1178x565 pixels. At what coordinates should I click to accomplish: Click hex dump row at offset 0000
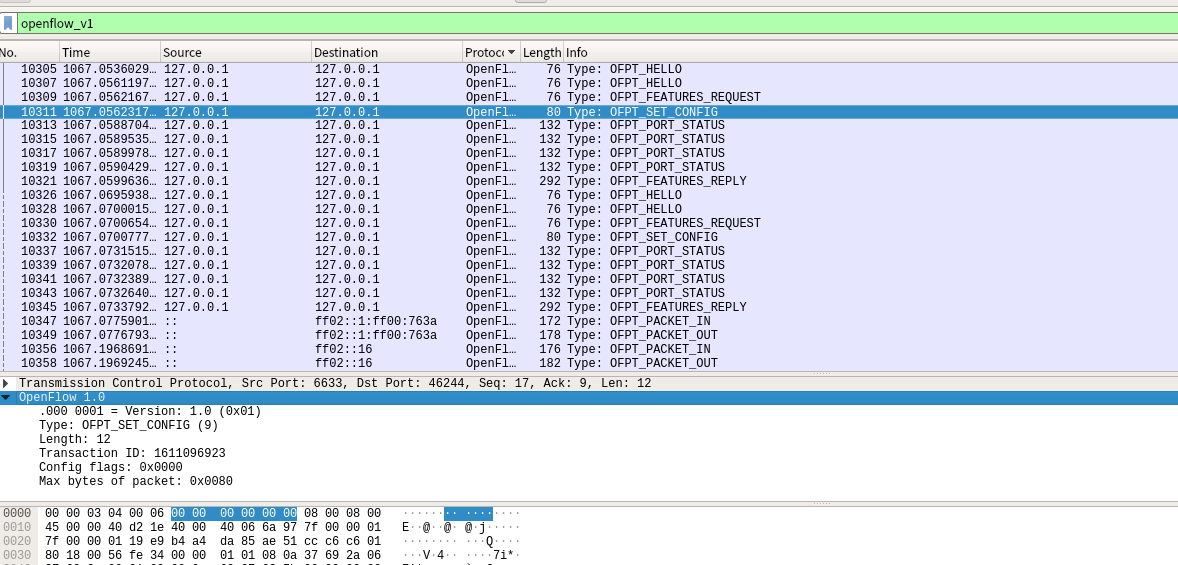pos(261,513)
